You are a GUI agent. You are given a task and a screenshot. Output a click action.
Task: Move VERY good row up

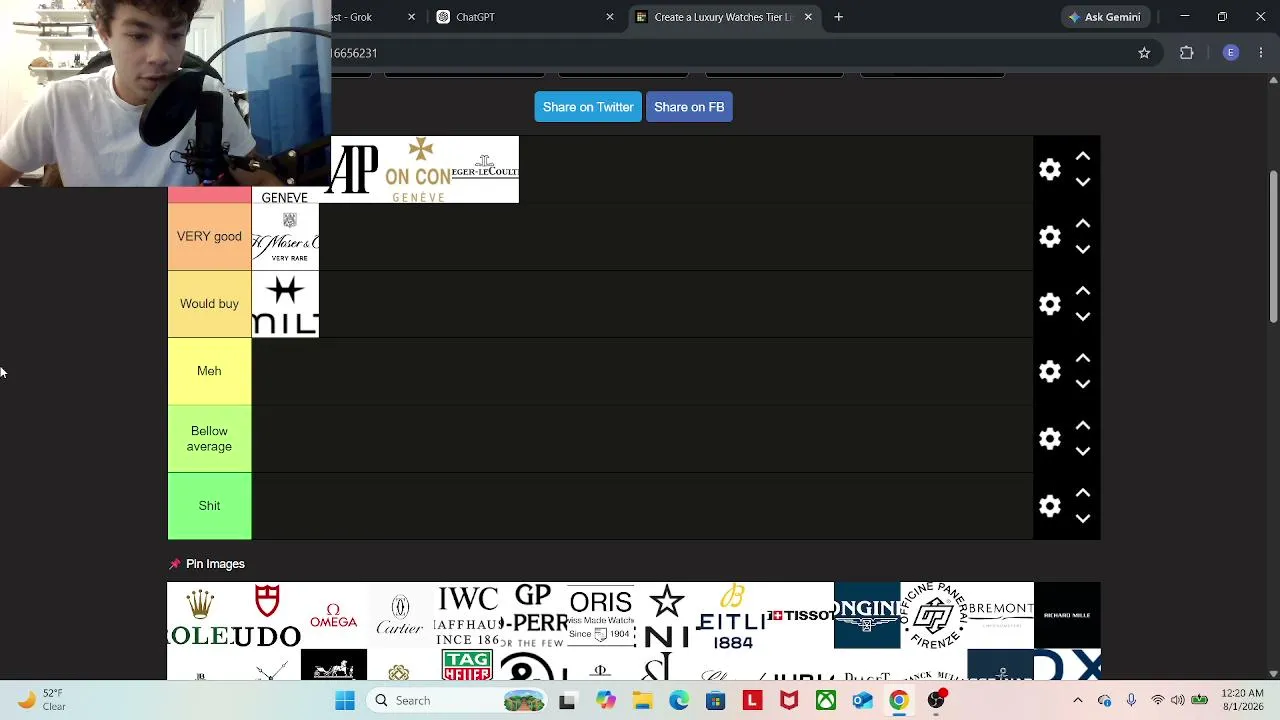click(x=1083, y=224)
